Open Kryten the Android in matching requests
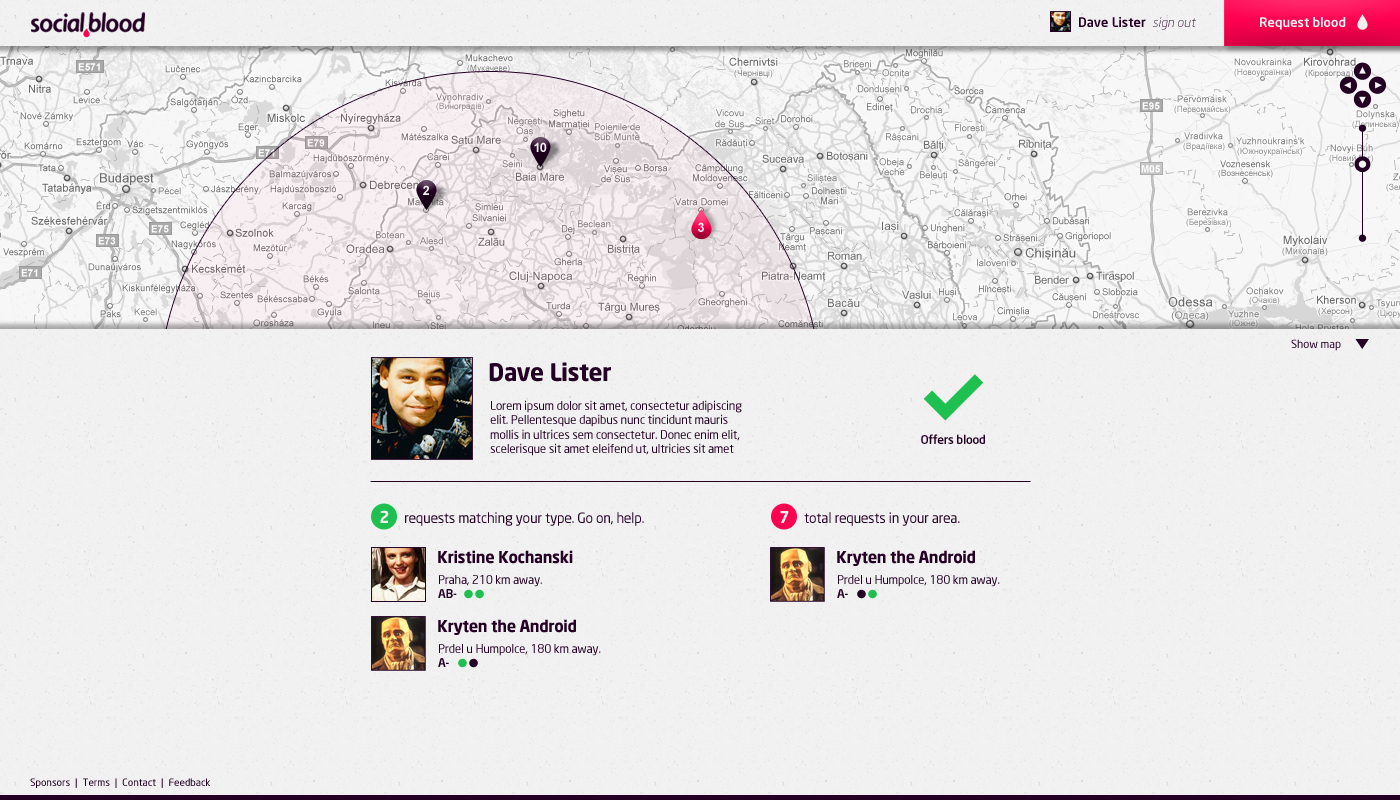This screenshot has width=1400, height=800. (507, 626)
